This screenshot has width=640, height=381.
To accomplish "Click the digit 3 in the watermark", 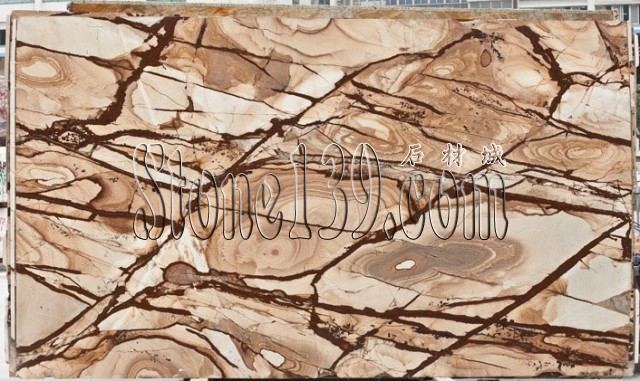I will [x=332, y=191].
